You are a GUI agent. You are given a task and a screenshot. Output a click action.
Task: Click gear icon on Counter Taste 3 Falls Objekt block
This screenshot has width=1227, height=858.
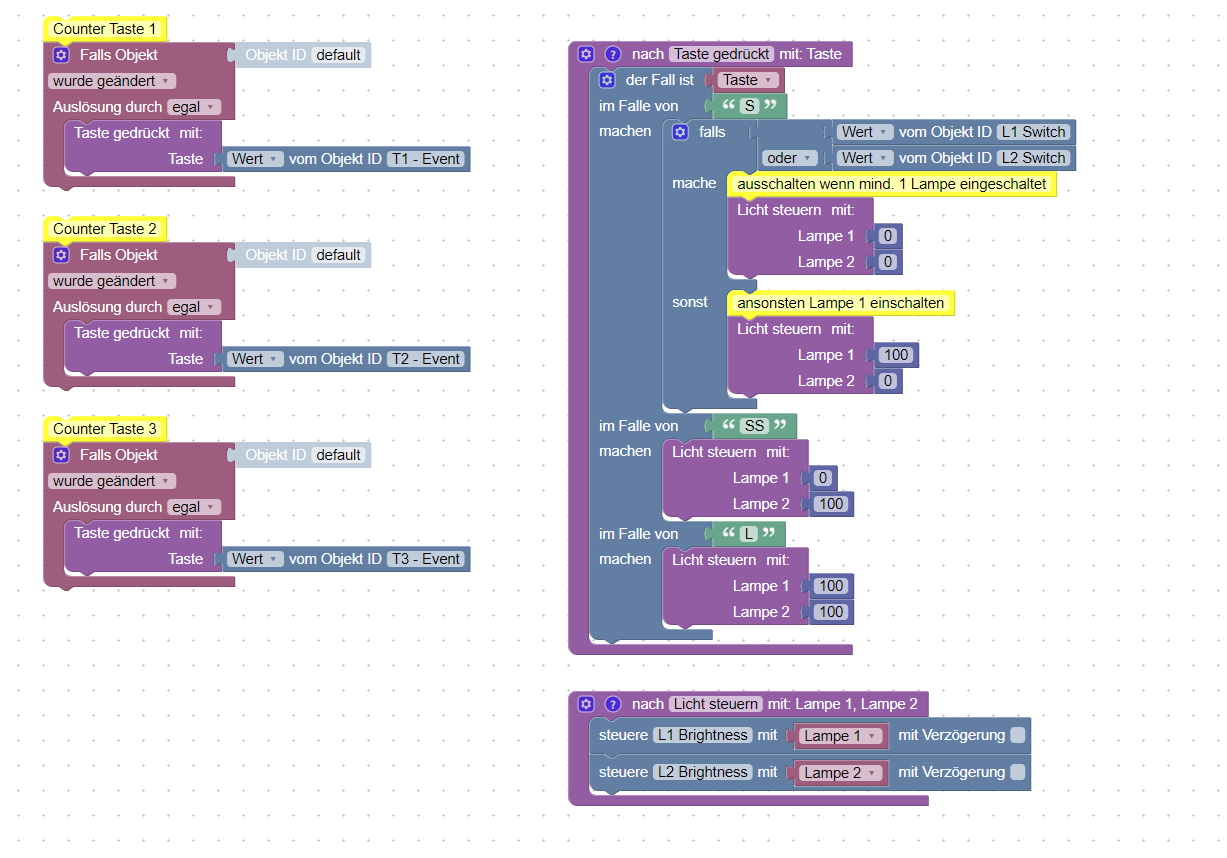[x=61, y=455]
